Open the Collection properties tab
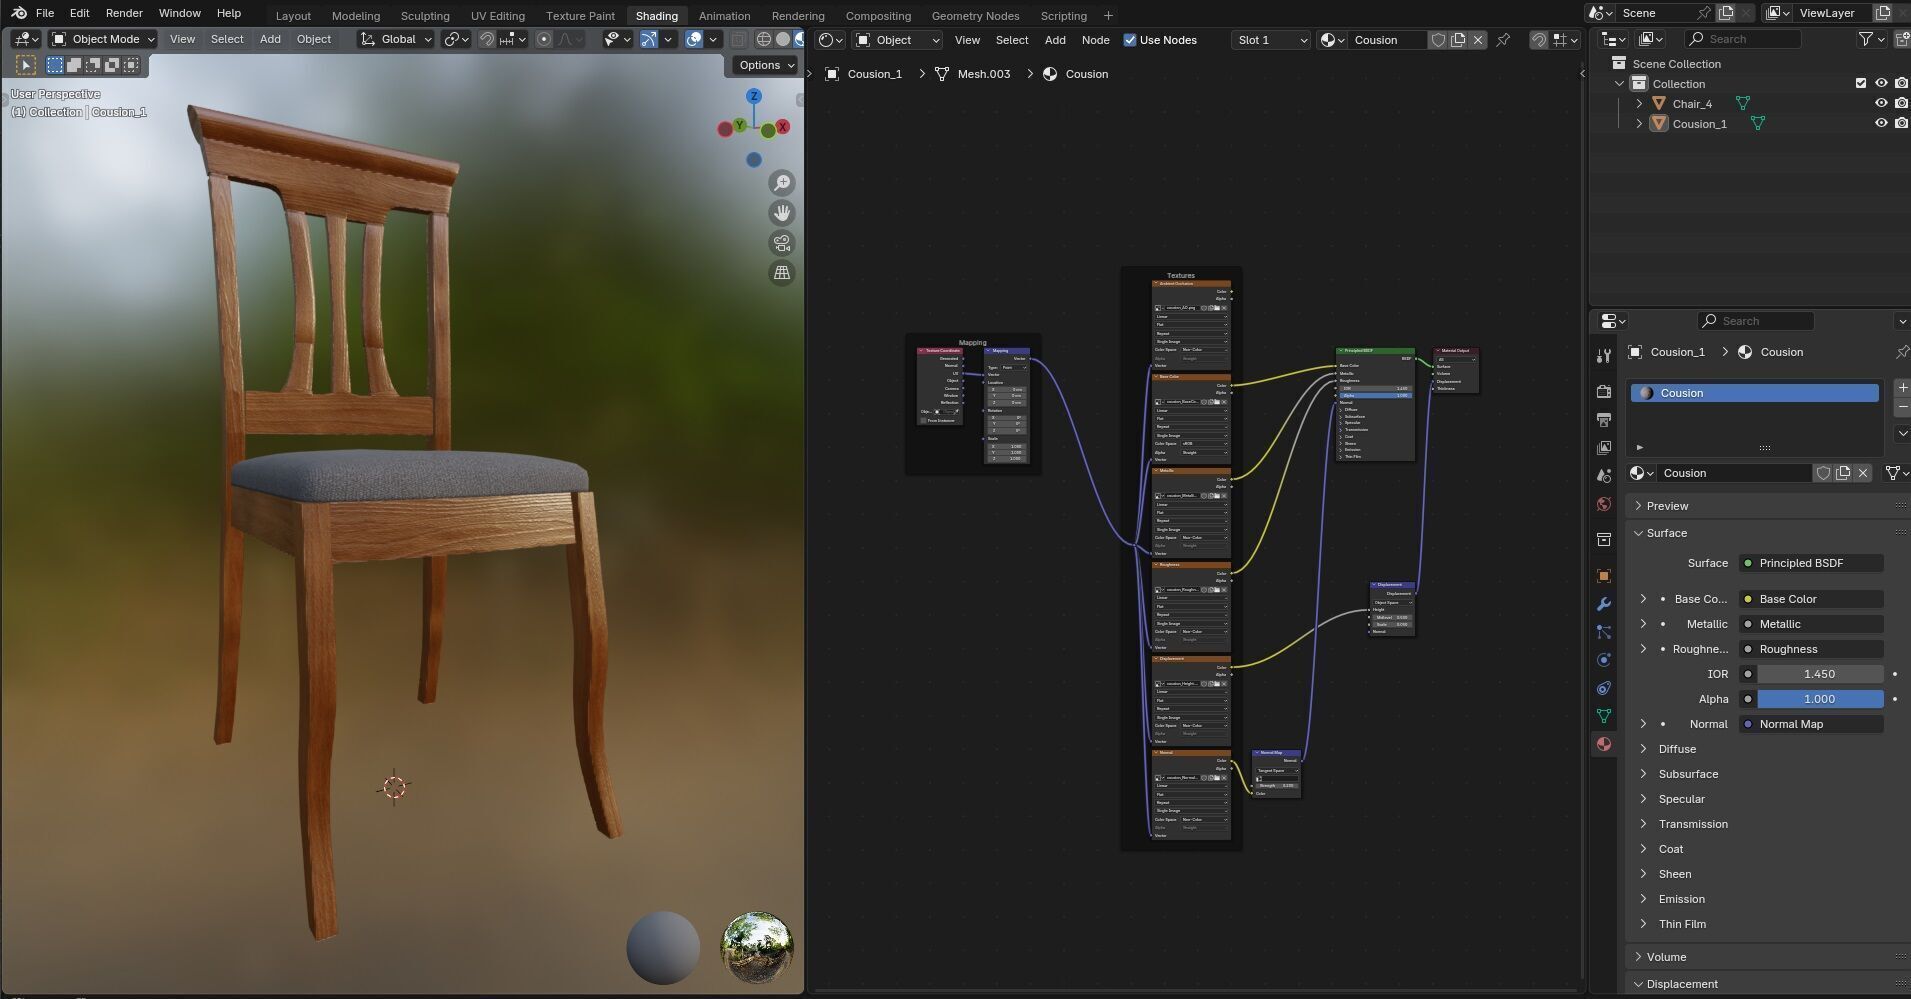Image resolution: width=1911 pixels, height=999 pixels. (x=1604, y=540)
